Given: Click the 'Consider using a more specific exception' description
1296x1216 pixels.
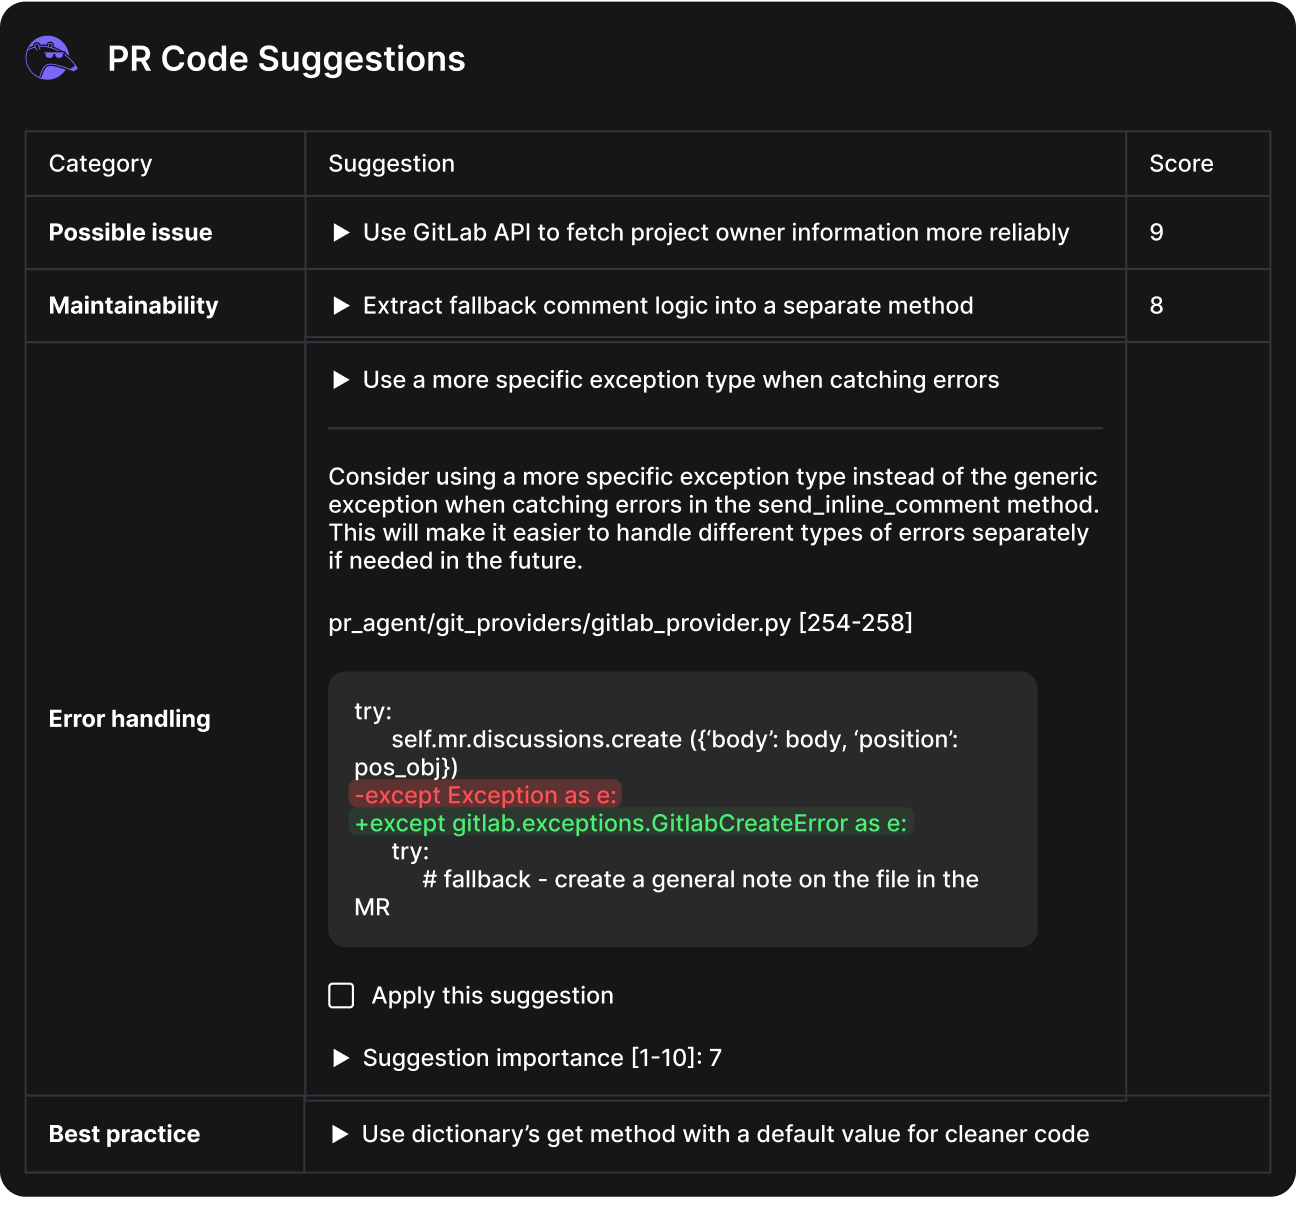Looking at the screenshot, I should click(714, 518).
